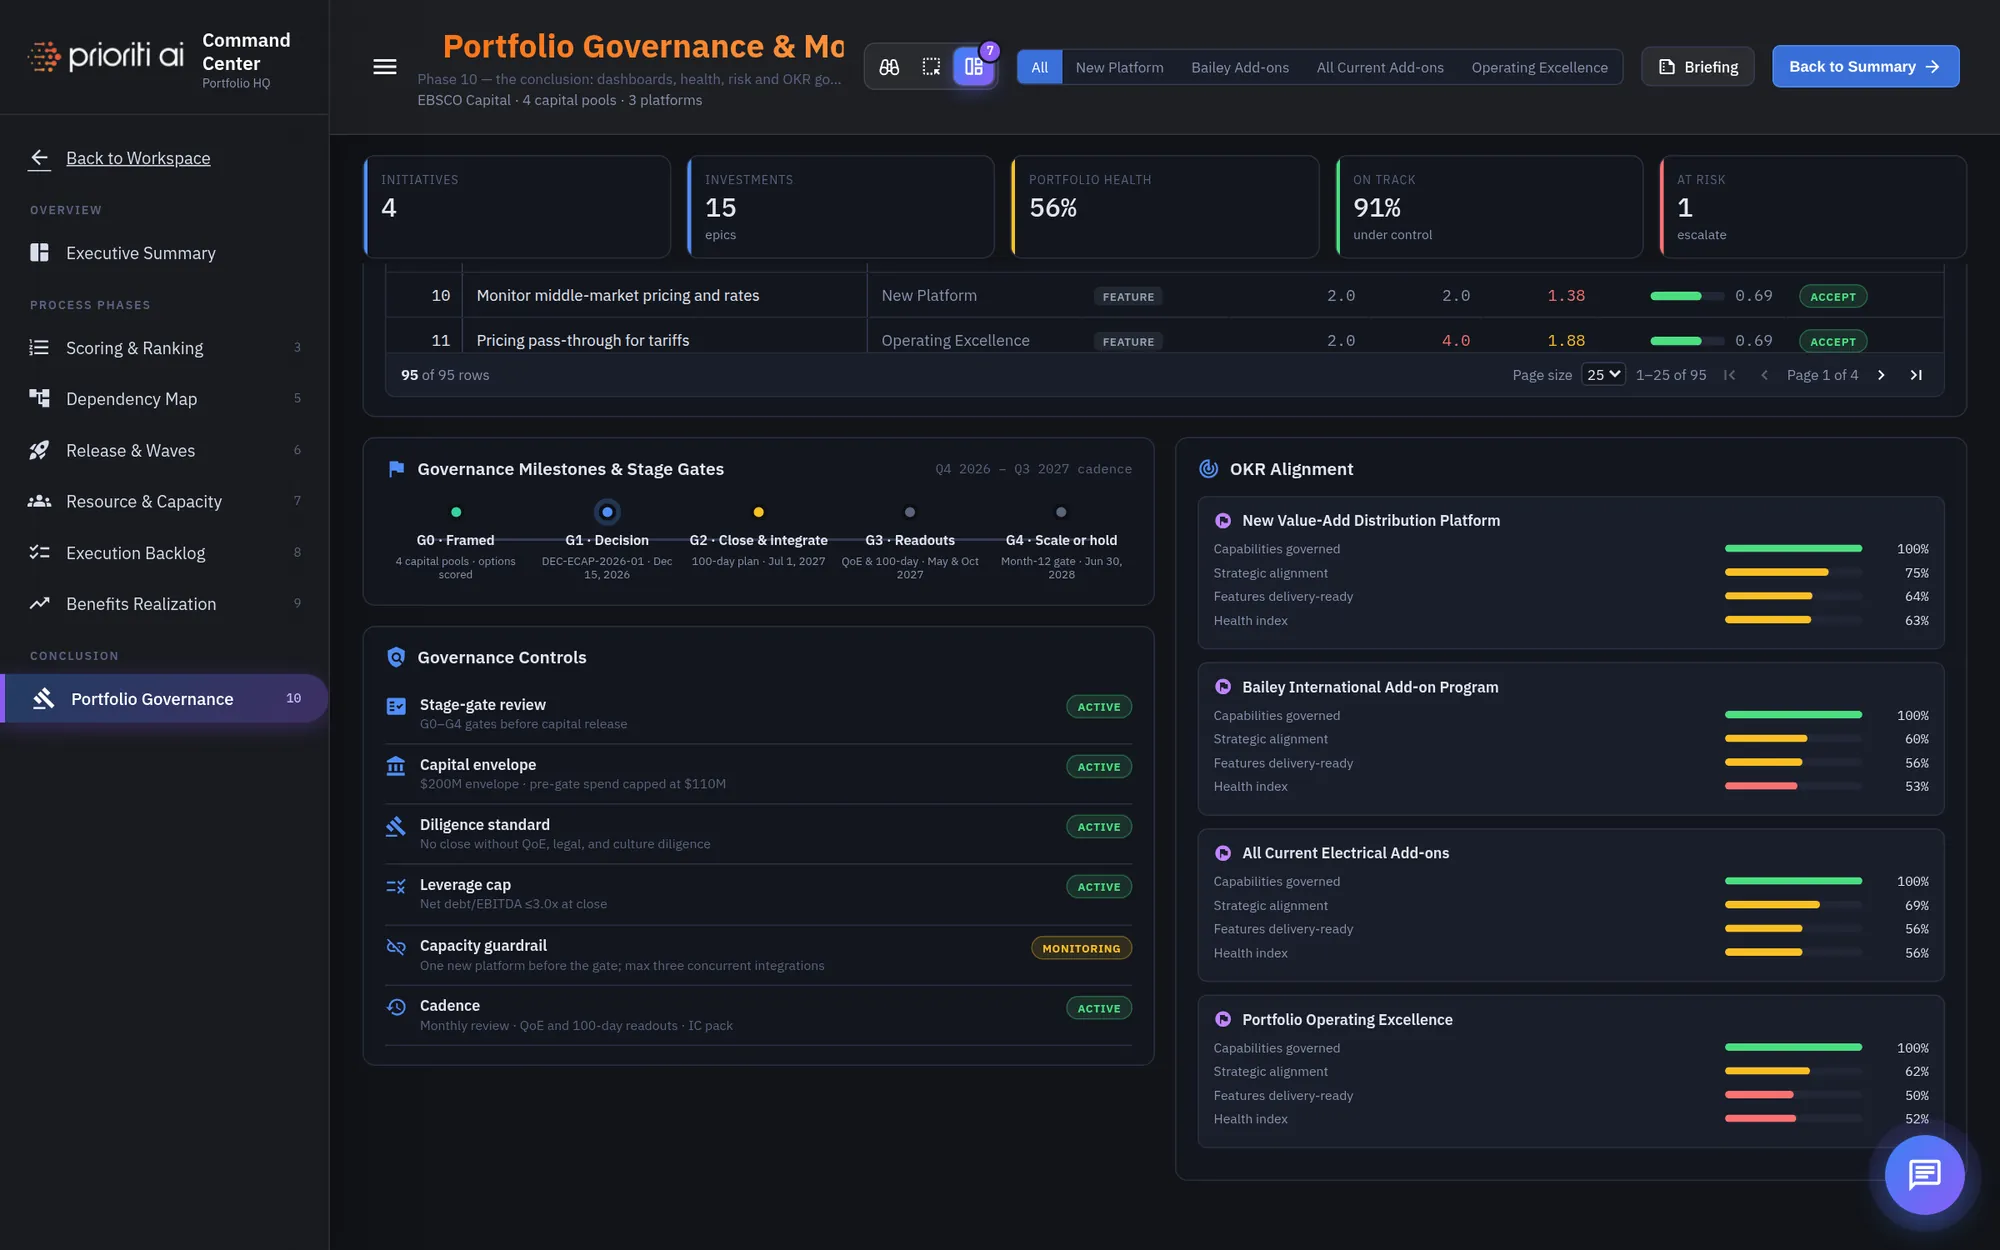
Task: Click the Benefits Realization trend icon
Action: (x=40, y=603)
